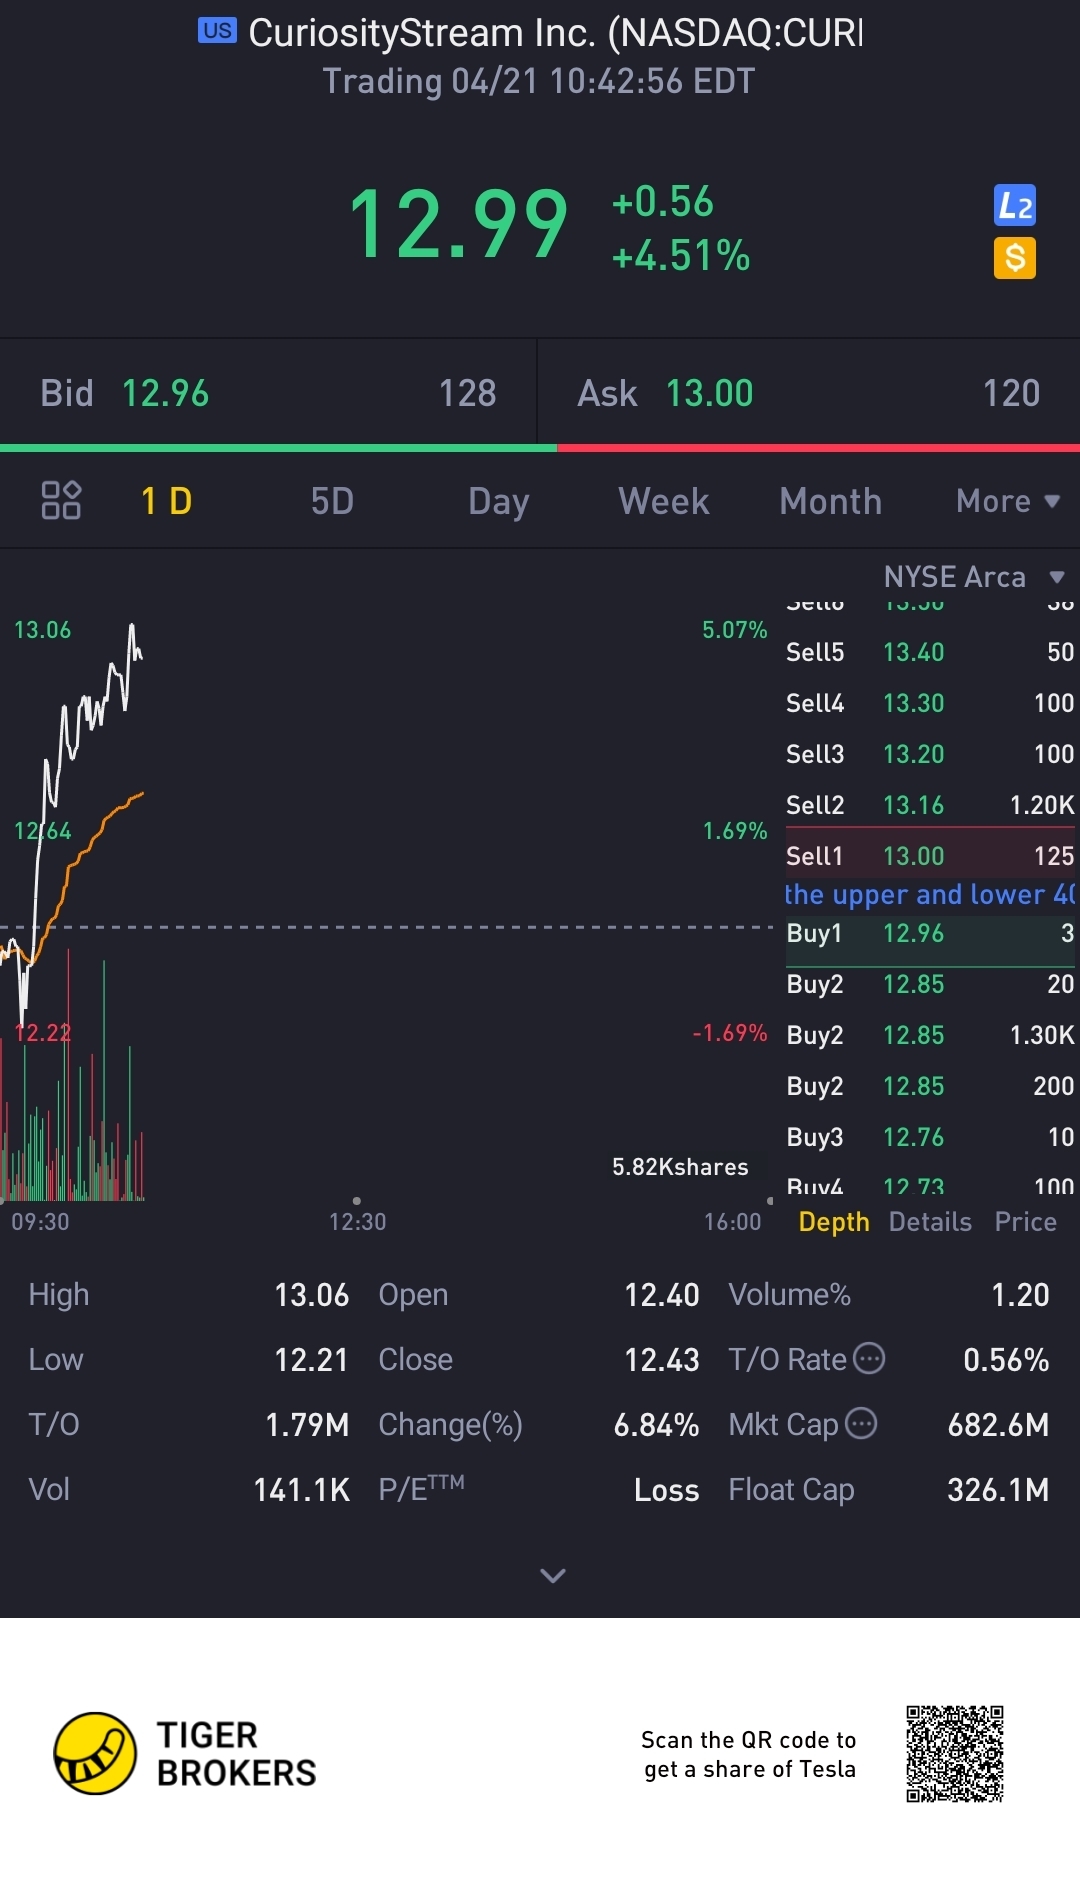Tap the 12.99 last price
The height and width of the screenshot is (1890, 1080).
(458, 225)
